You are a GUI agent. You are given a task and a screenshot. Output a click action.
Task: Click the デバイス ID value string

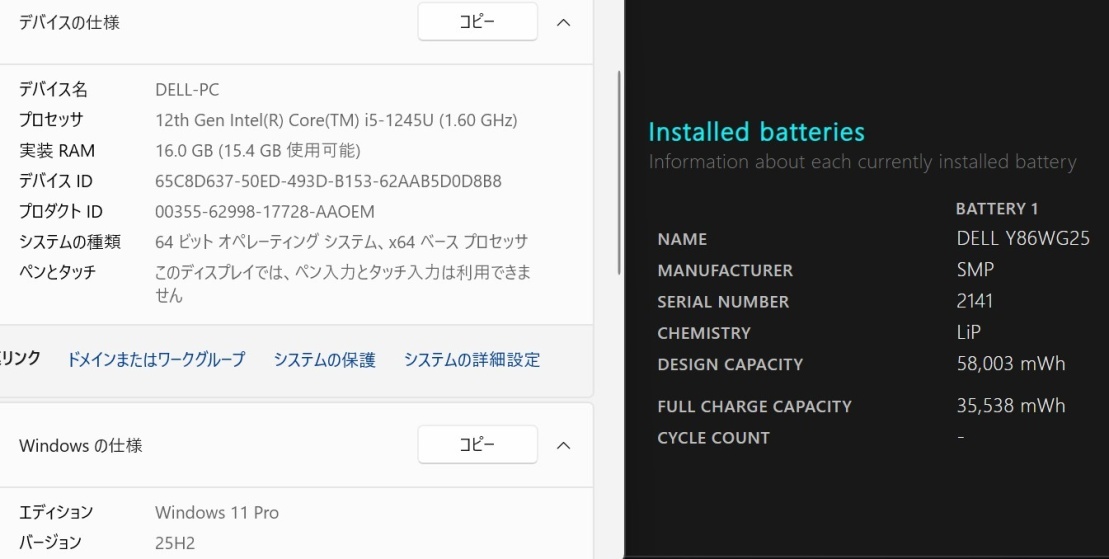[328, 182]
